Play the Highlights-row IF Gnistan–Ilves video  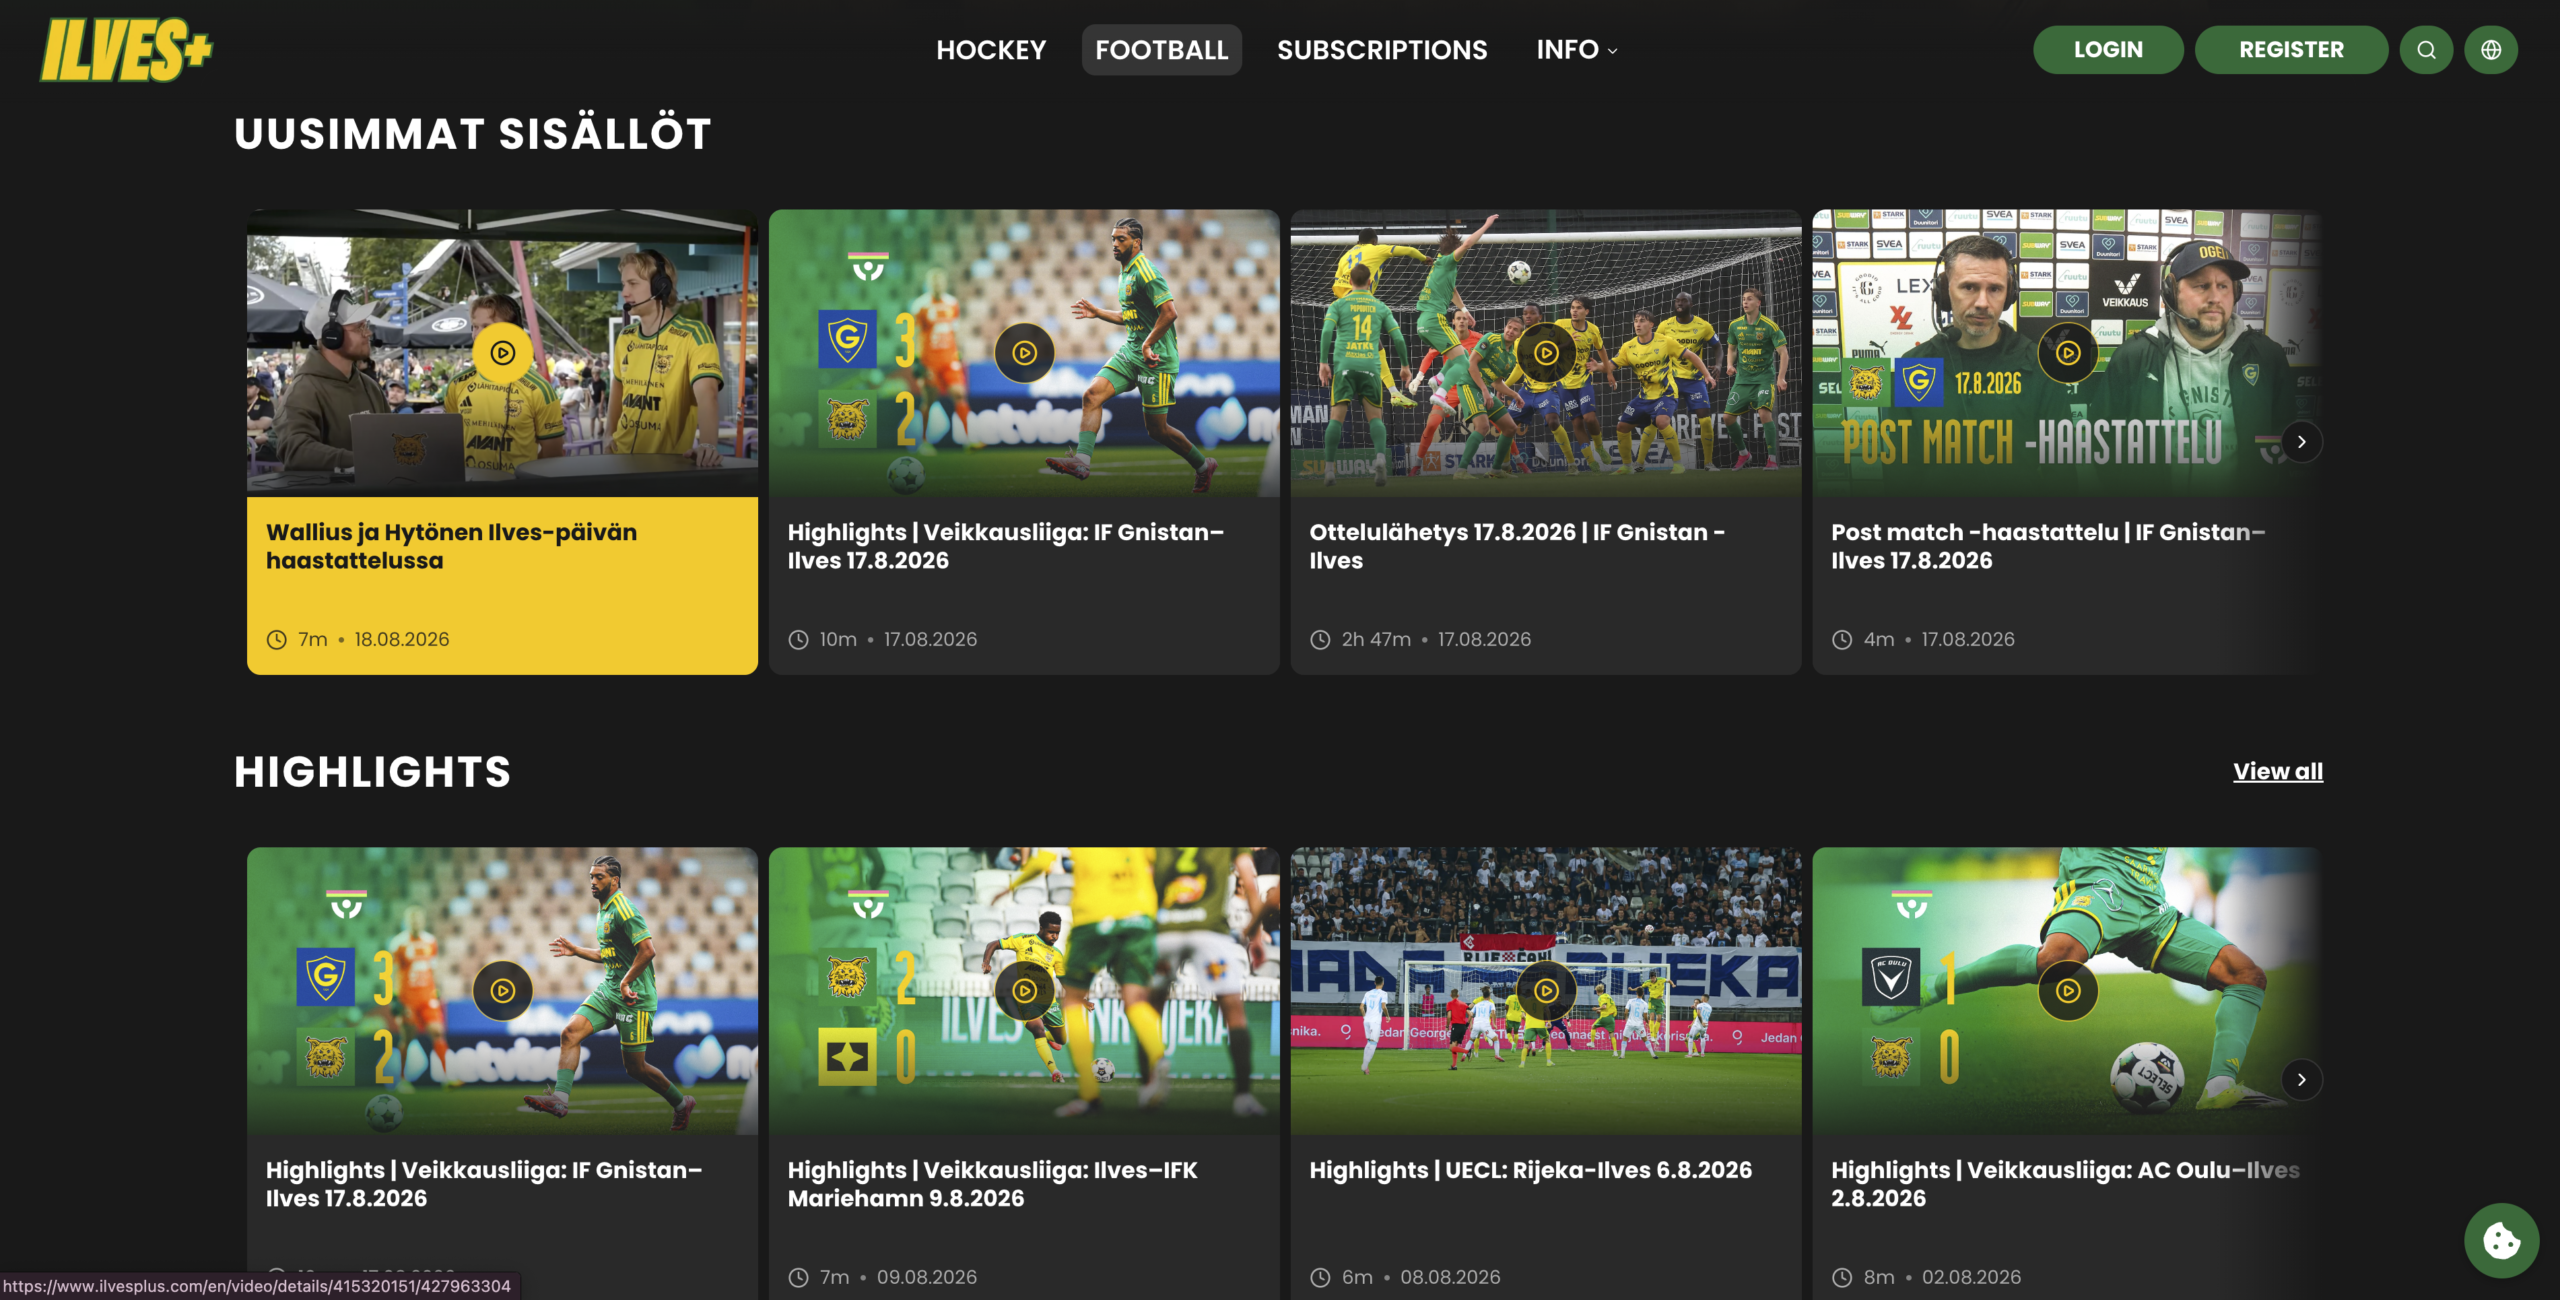[503, 991]
